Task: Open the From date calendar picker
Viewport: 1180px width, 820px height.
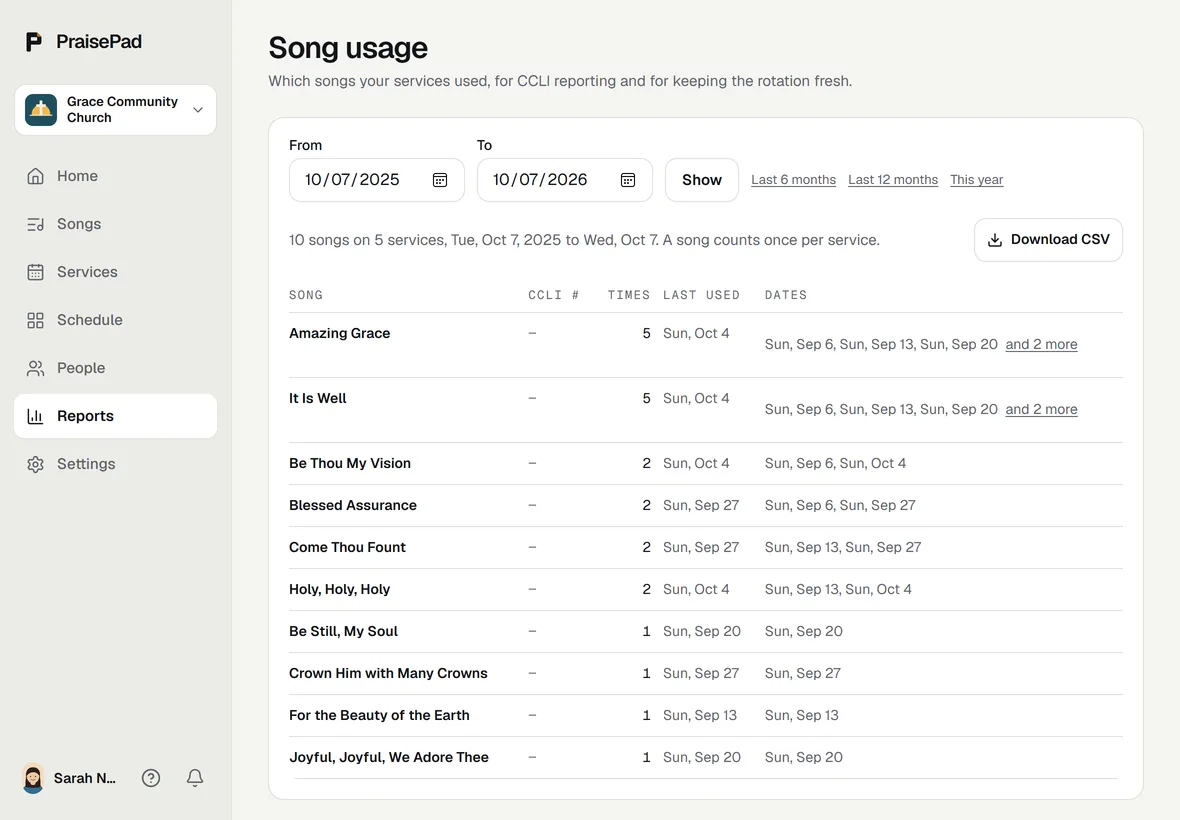Action: pos(440,180)
